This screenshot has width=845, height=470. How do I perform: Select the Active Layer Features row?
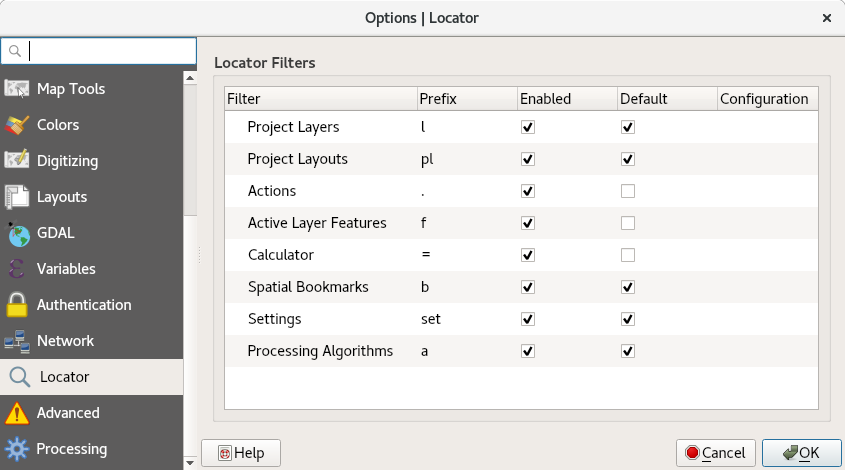click(x=521, y=223)
